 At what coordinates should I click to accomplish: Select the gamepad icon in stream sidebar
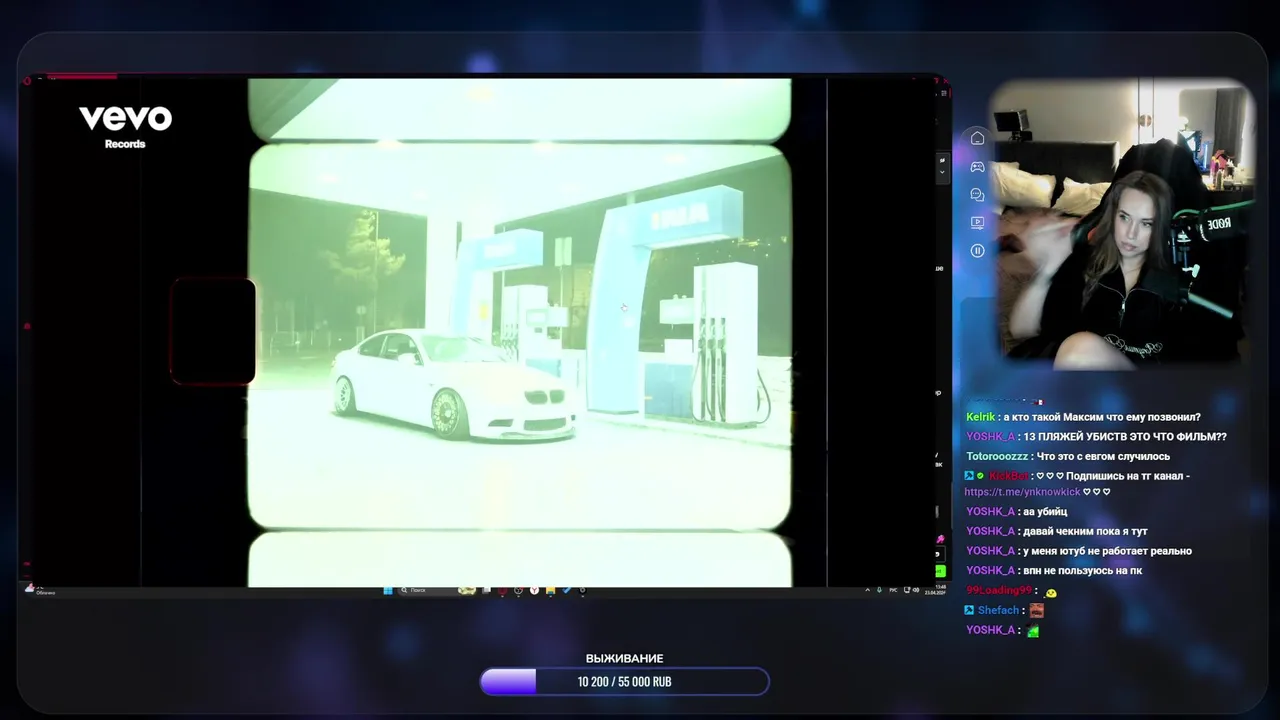click(x=978, y=166)
